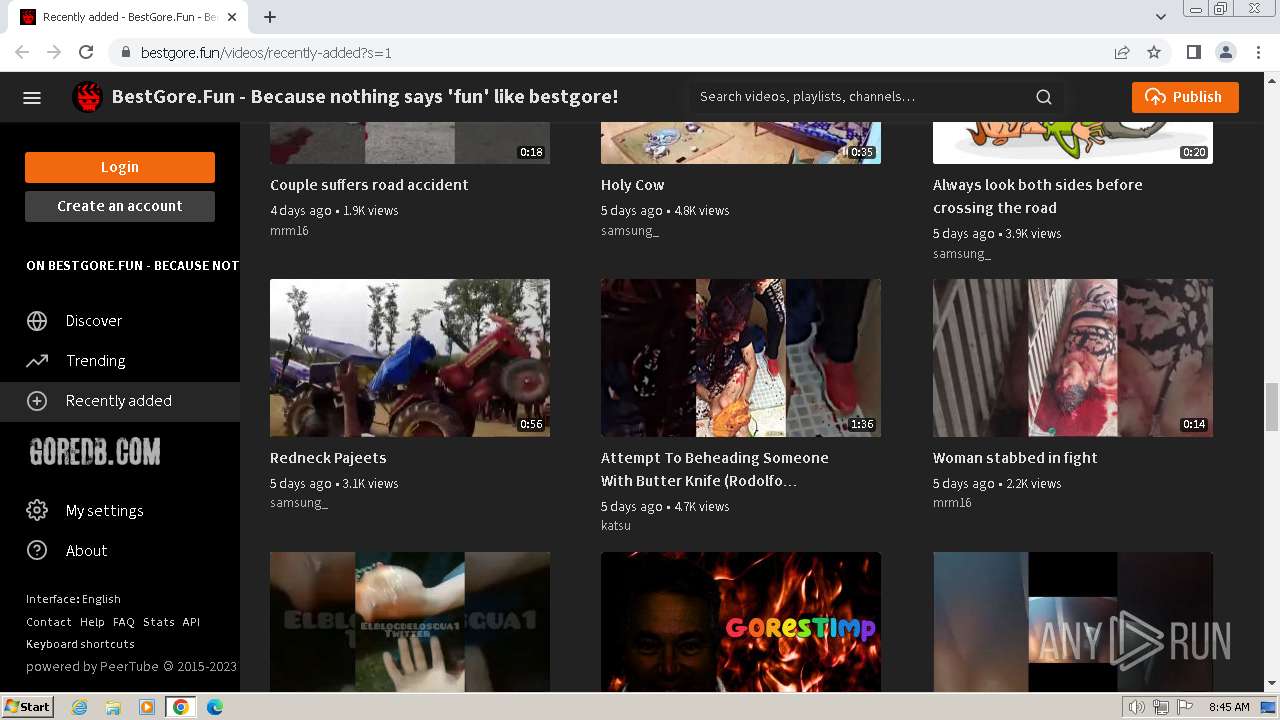Open the My settings menu item
Viewport: 1280px width, 720px height.
[120, 511]
